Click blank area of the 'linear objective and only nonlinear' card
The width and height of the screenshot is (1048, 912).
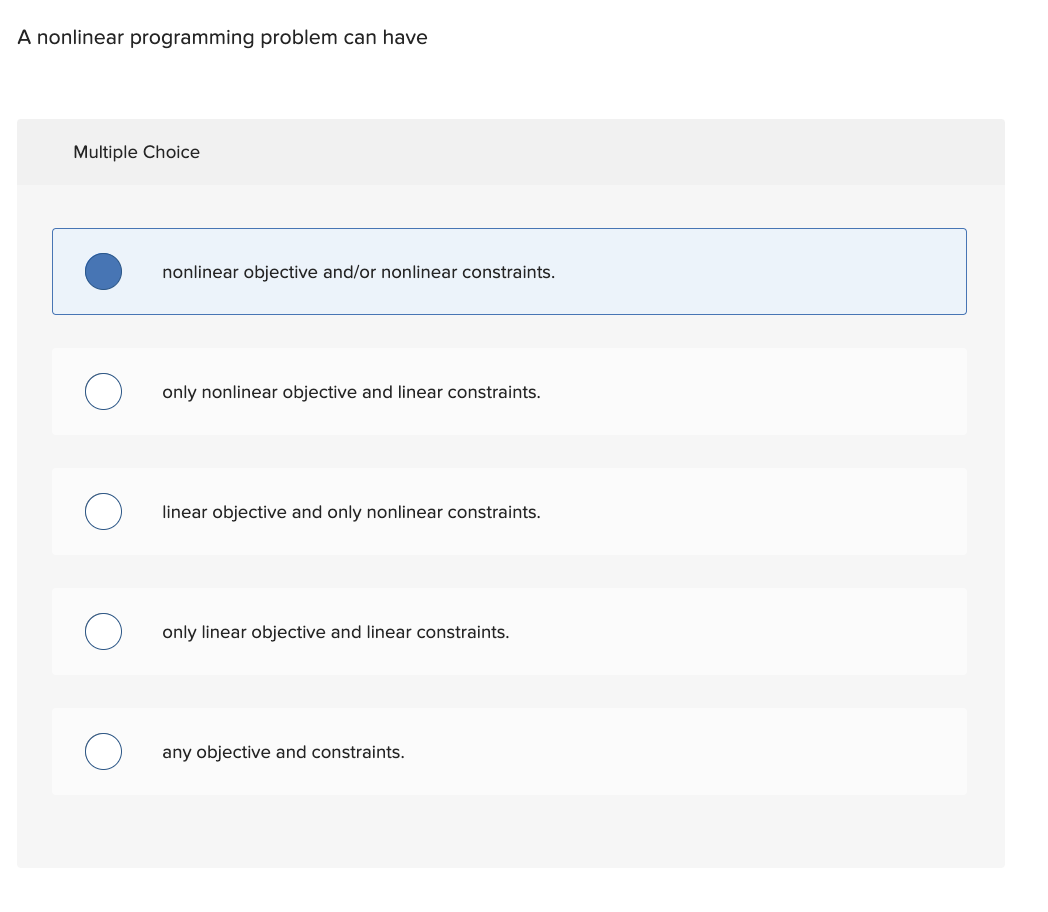pyautogui.click(x=755, y=512)
